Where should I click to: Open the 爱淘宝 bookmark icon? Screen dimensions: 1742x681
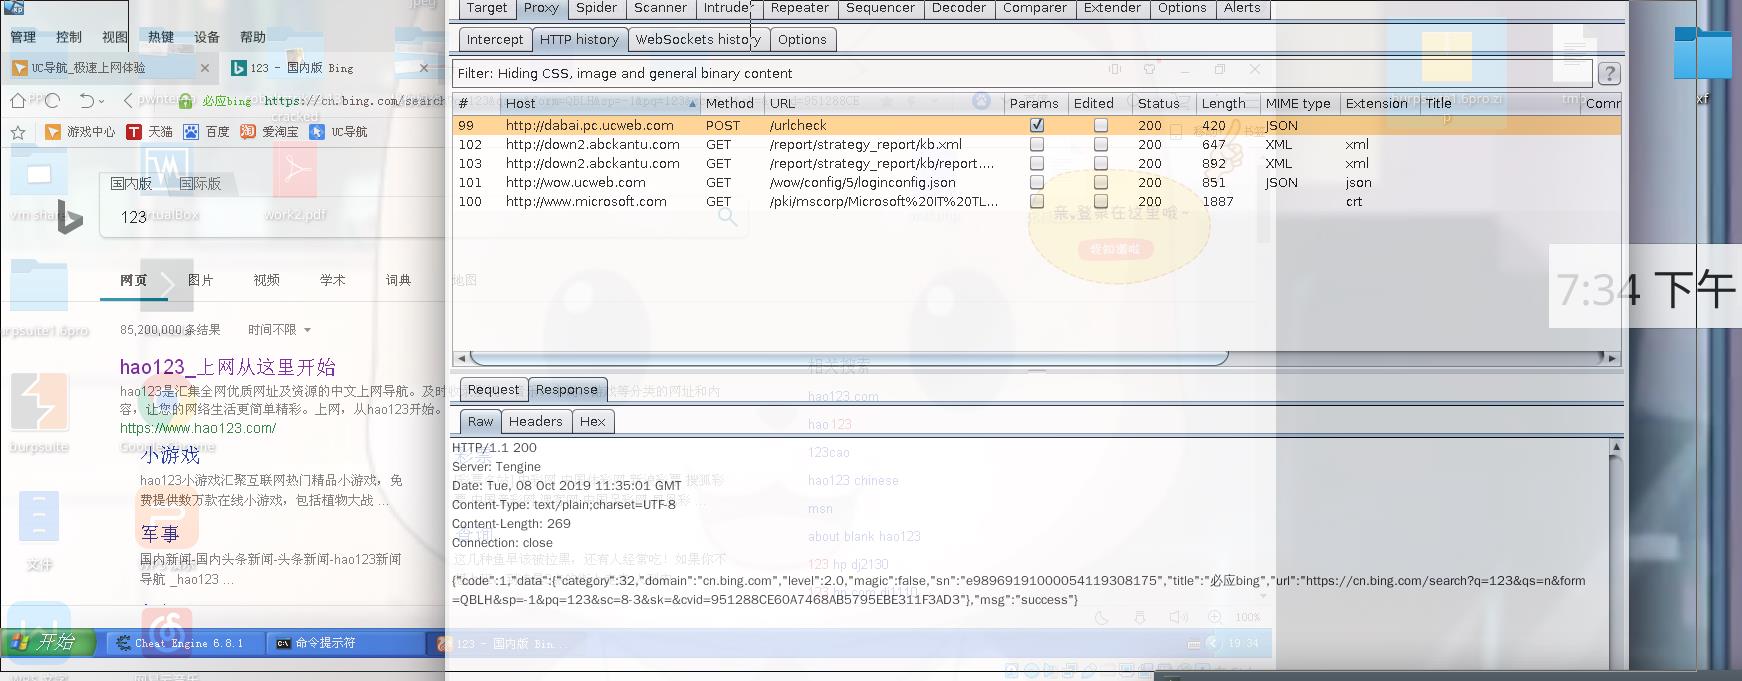[x=247, y=132]
